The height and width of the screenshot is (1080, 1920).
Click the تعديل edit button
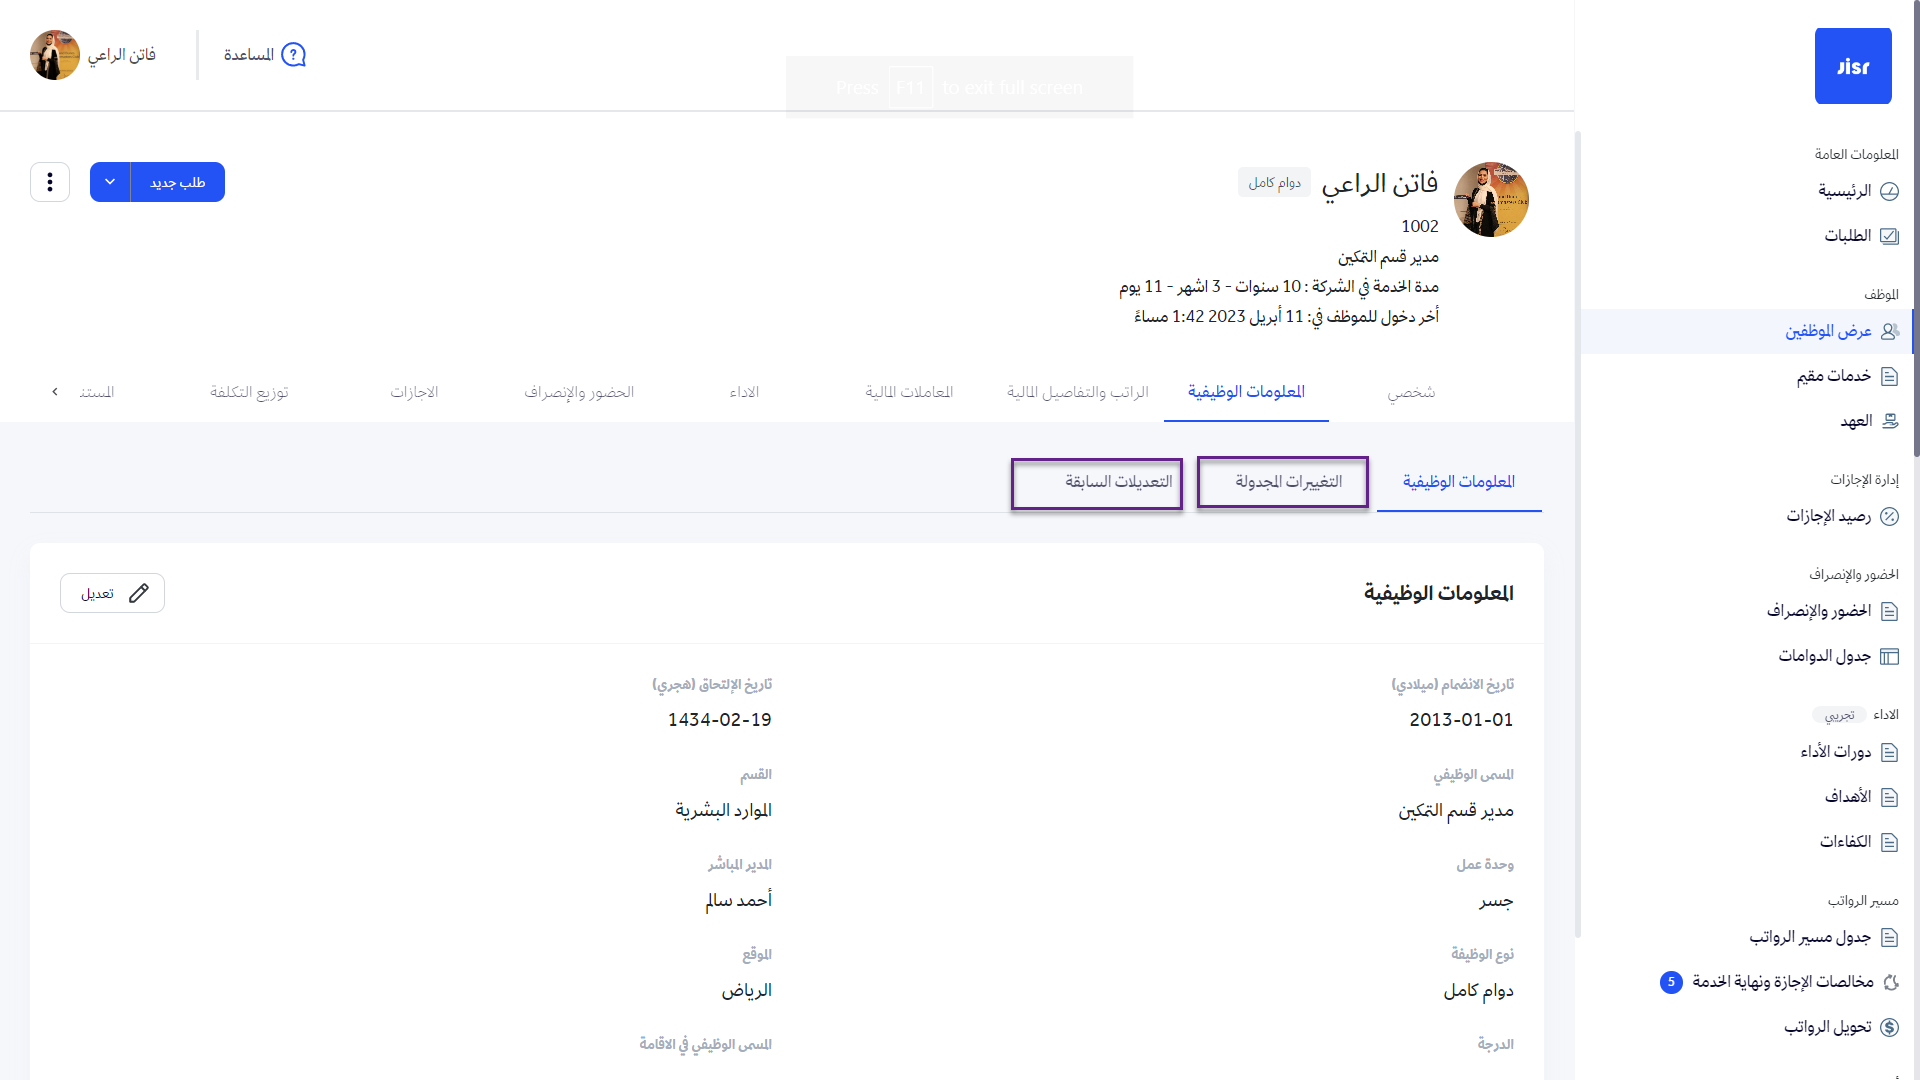[x=112, y=593]
